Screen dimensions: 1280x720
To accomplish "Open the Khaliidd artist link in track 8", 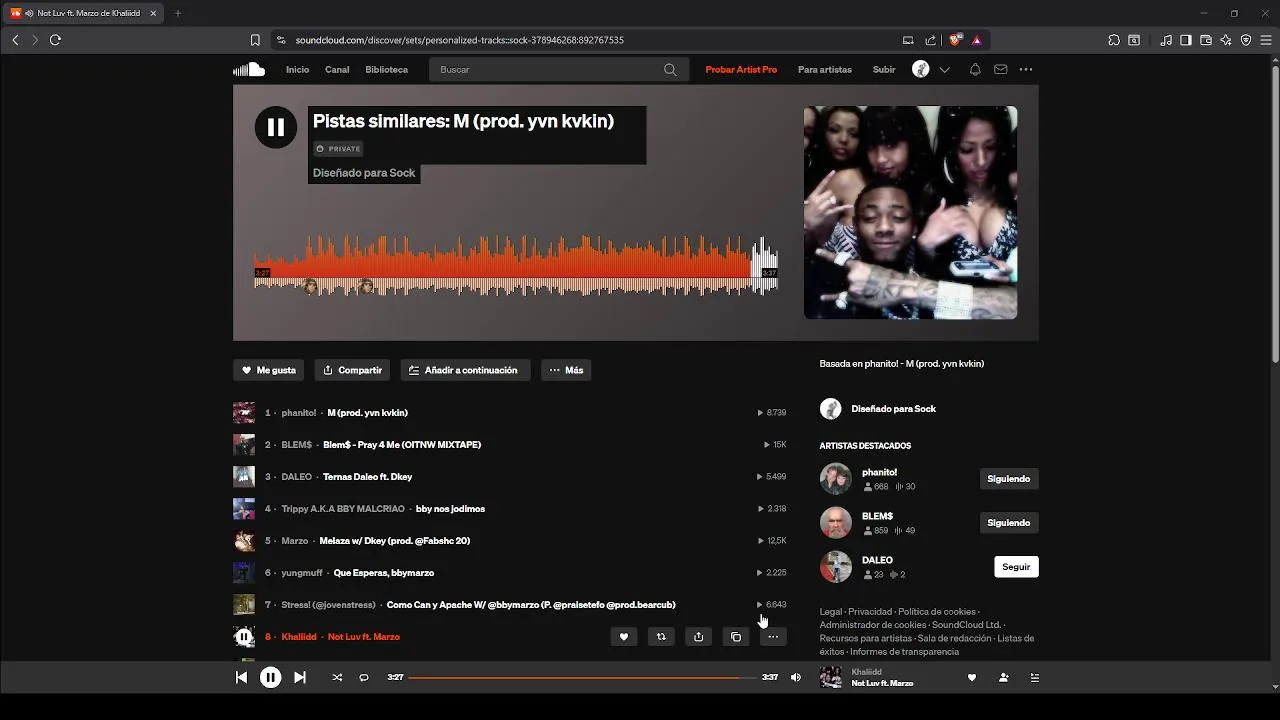I will pos(299,637).
